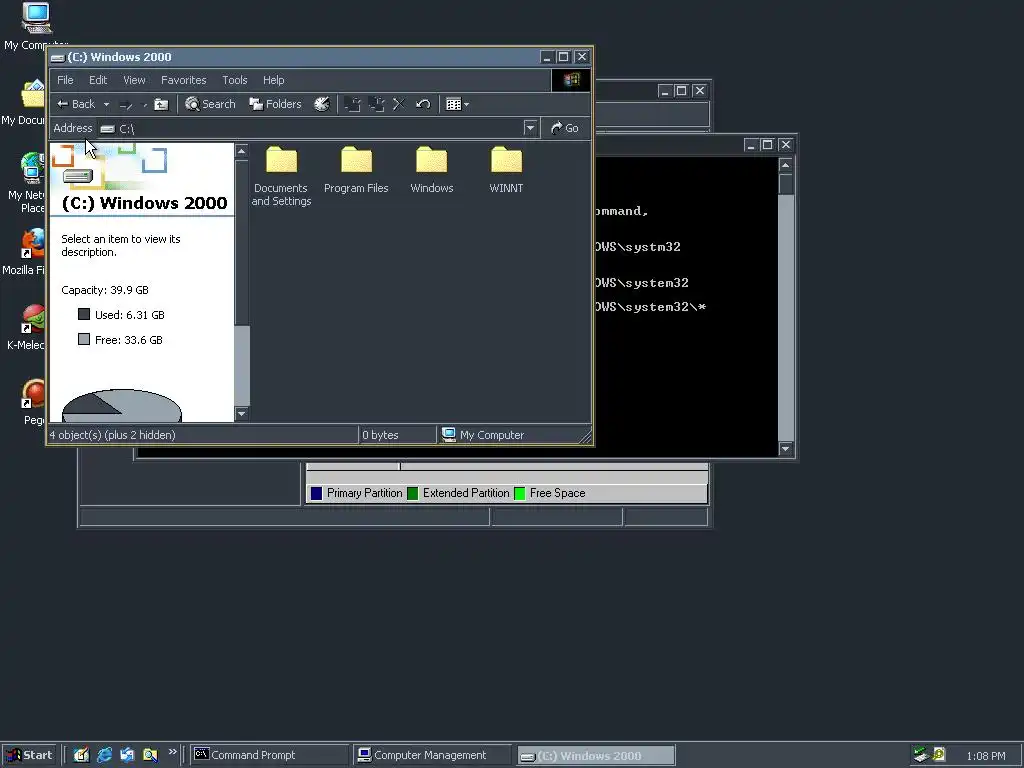Expand the Address bar dropdown
1024x768 pixels.
(530, 128)
